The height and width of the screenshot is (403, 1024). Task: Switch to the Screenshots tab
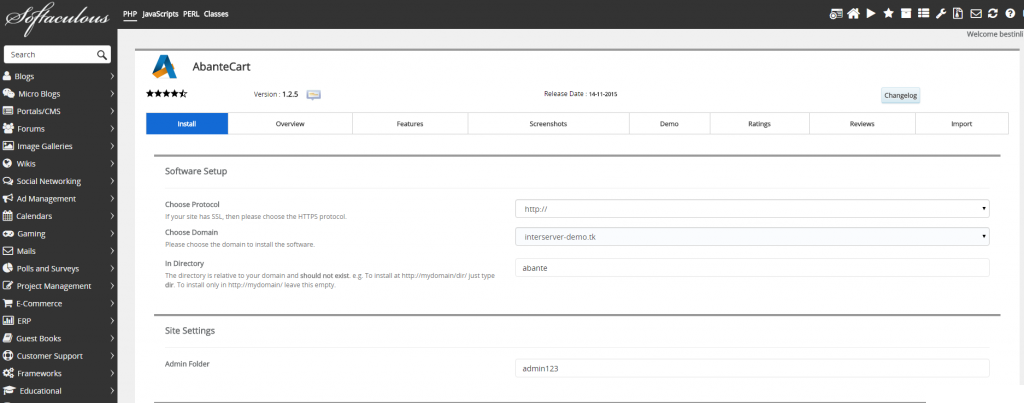coord(548,123)
